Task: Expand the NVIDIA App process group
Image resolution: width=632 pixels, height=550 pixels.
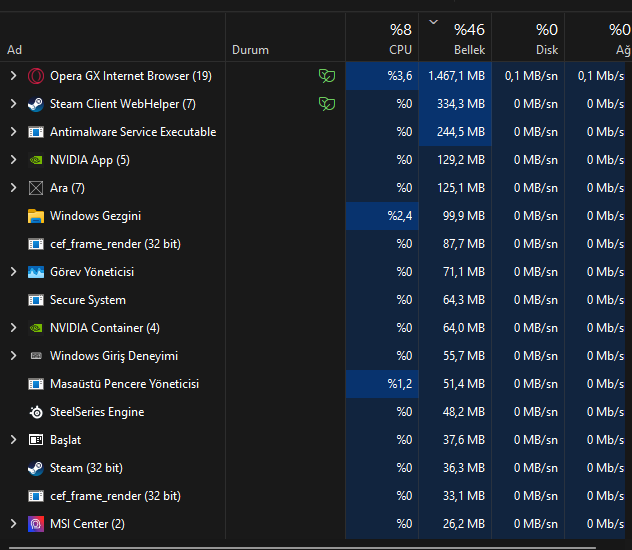Action: coord(13,160)
